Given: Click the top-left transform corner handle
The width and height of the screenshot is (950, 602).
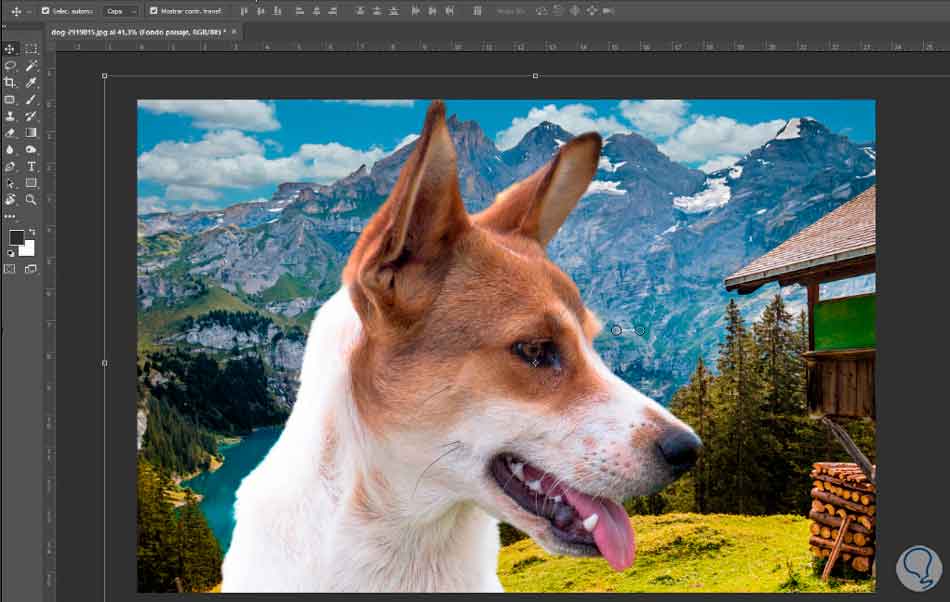Looking at the screenshot, I should tap(105, 76).
